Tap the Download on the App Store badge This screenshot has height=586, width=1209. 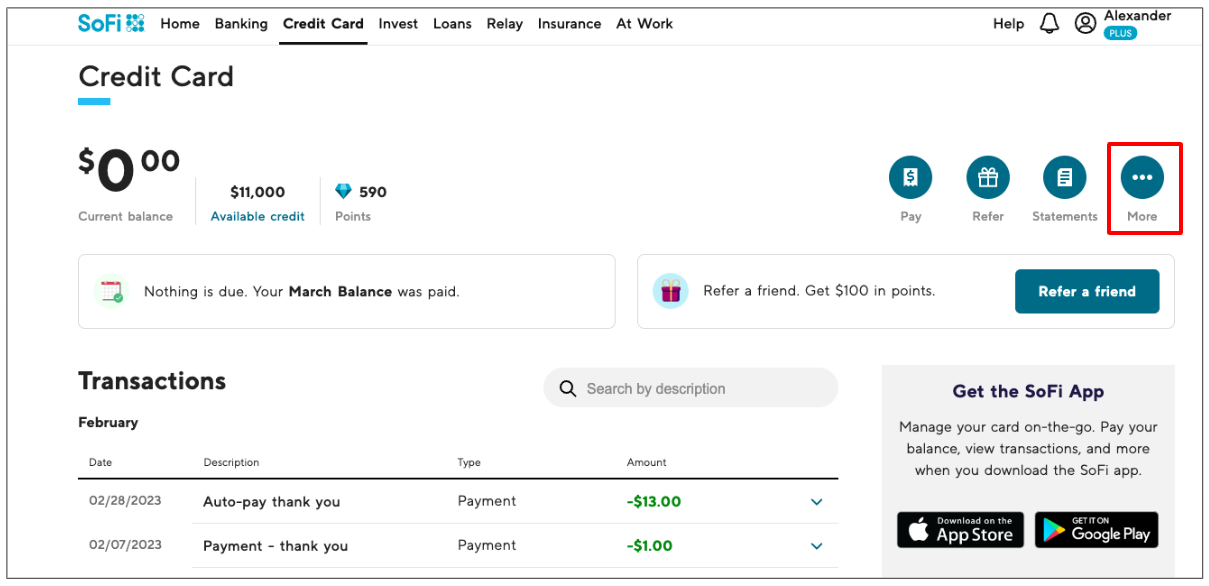point(956,529)
